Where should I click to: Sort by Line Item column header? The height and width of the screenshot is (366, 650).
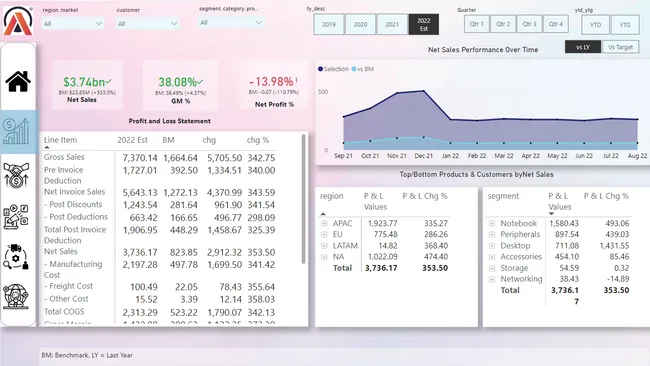coord(61,140)
